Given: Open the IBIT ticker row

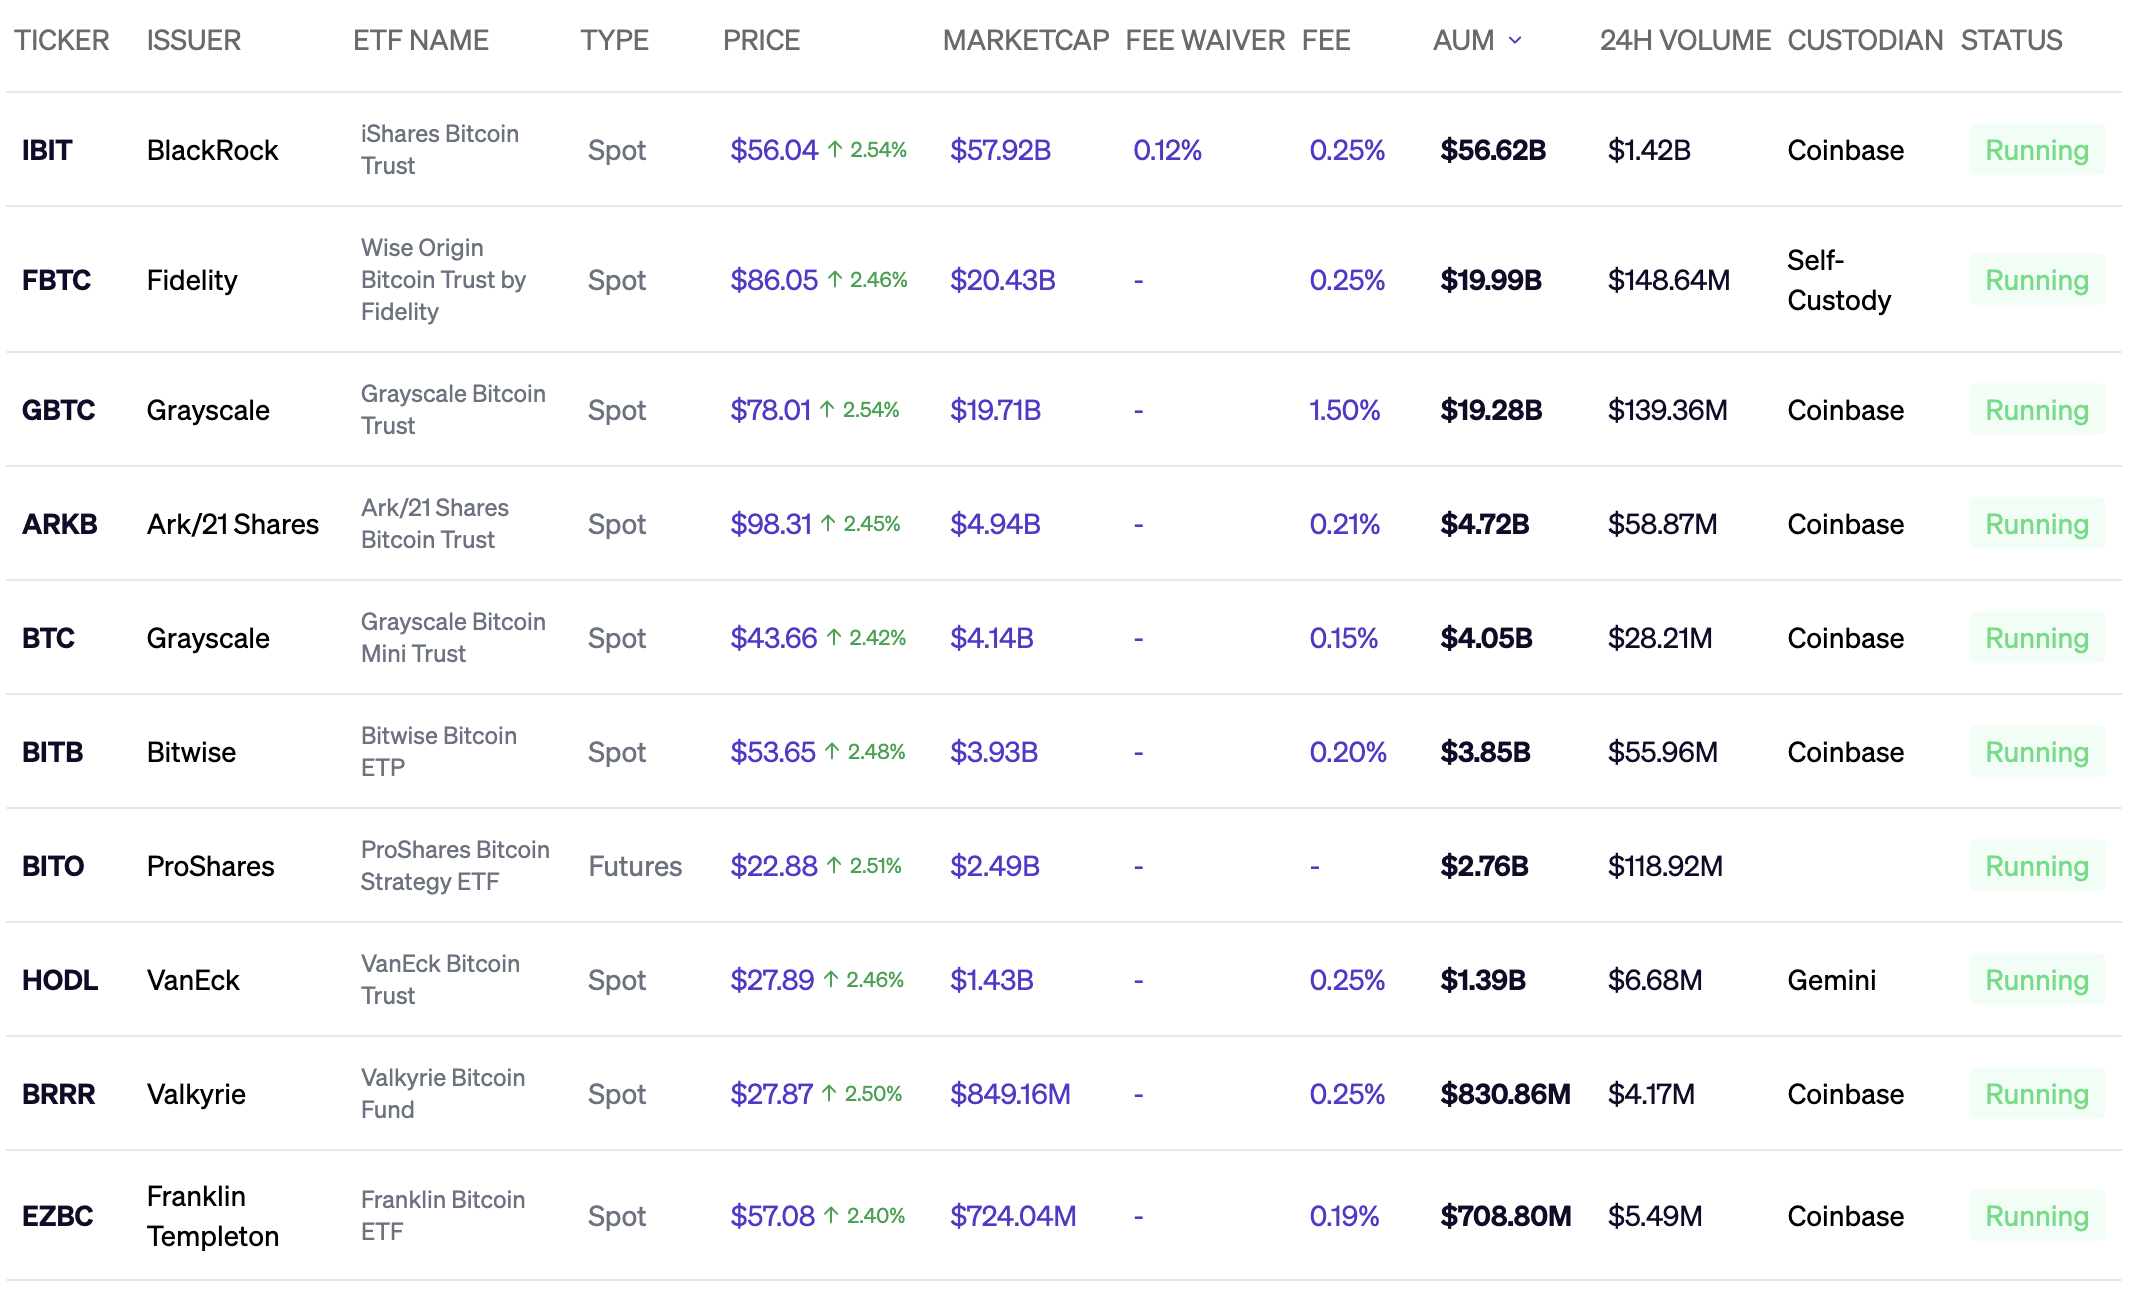Looking at the screenshot, I should [47, 150].
